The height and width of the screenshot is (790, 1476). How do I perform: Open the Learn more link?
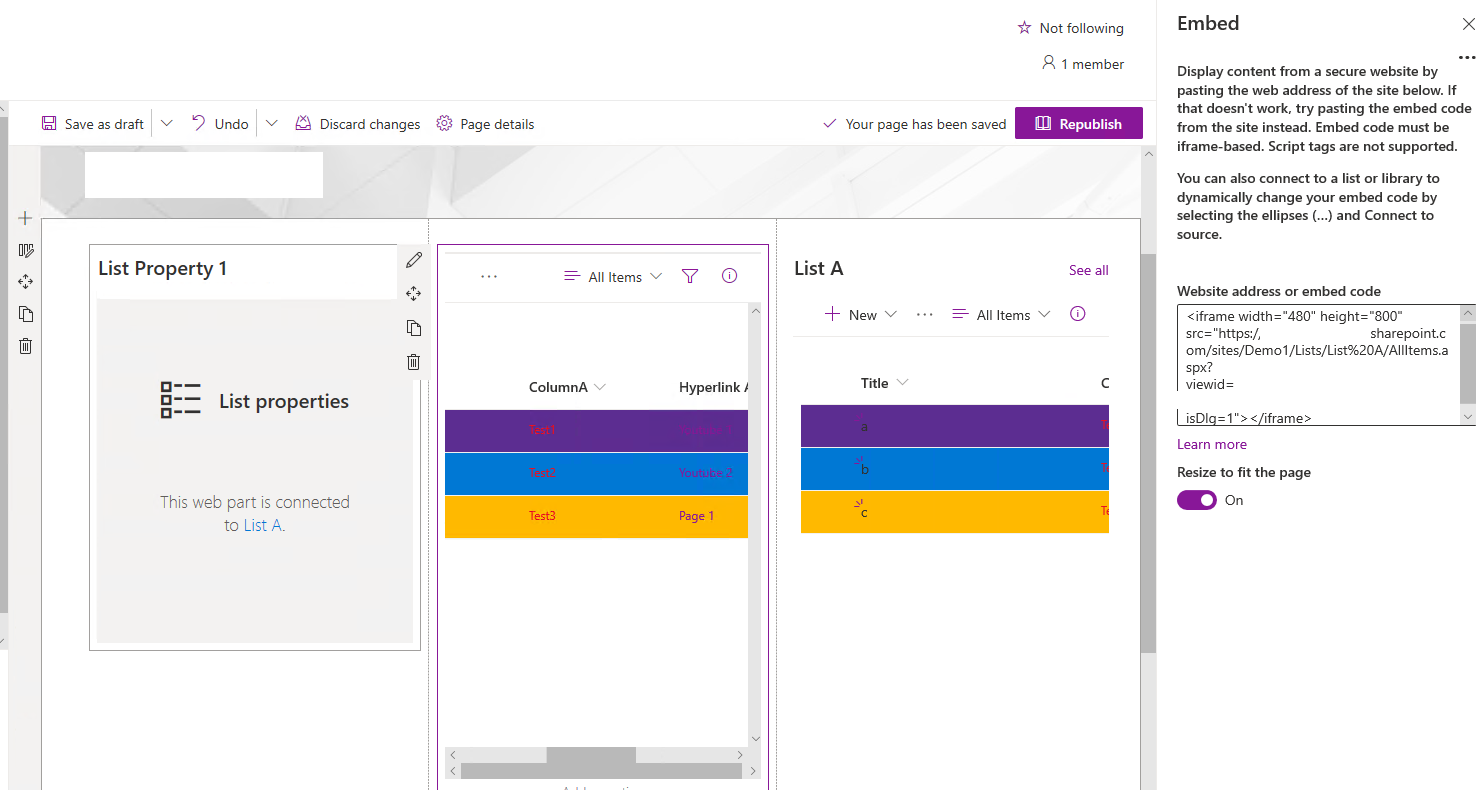click(x=1212, y=444)
